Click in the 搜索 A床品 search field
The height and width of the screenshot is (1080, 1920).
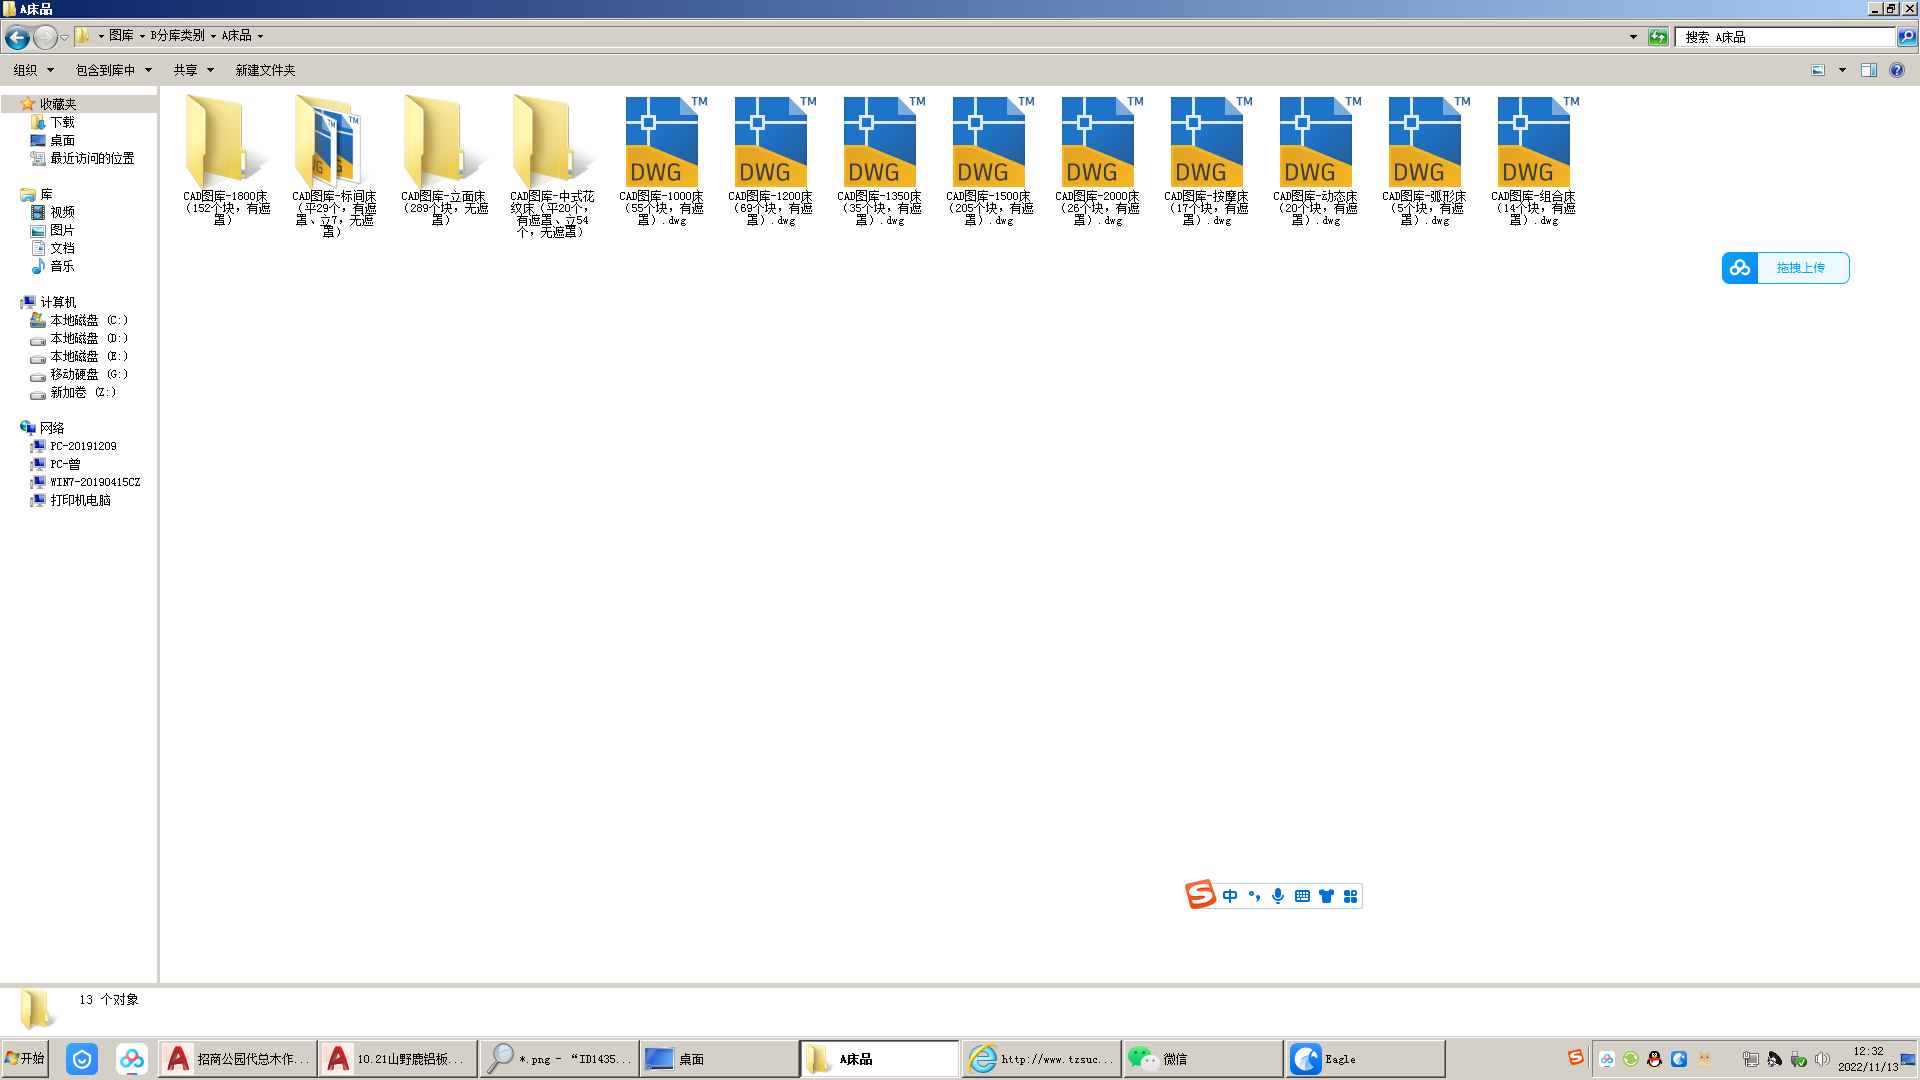[1786, 37]
